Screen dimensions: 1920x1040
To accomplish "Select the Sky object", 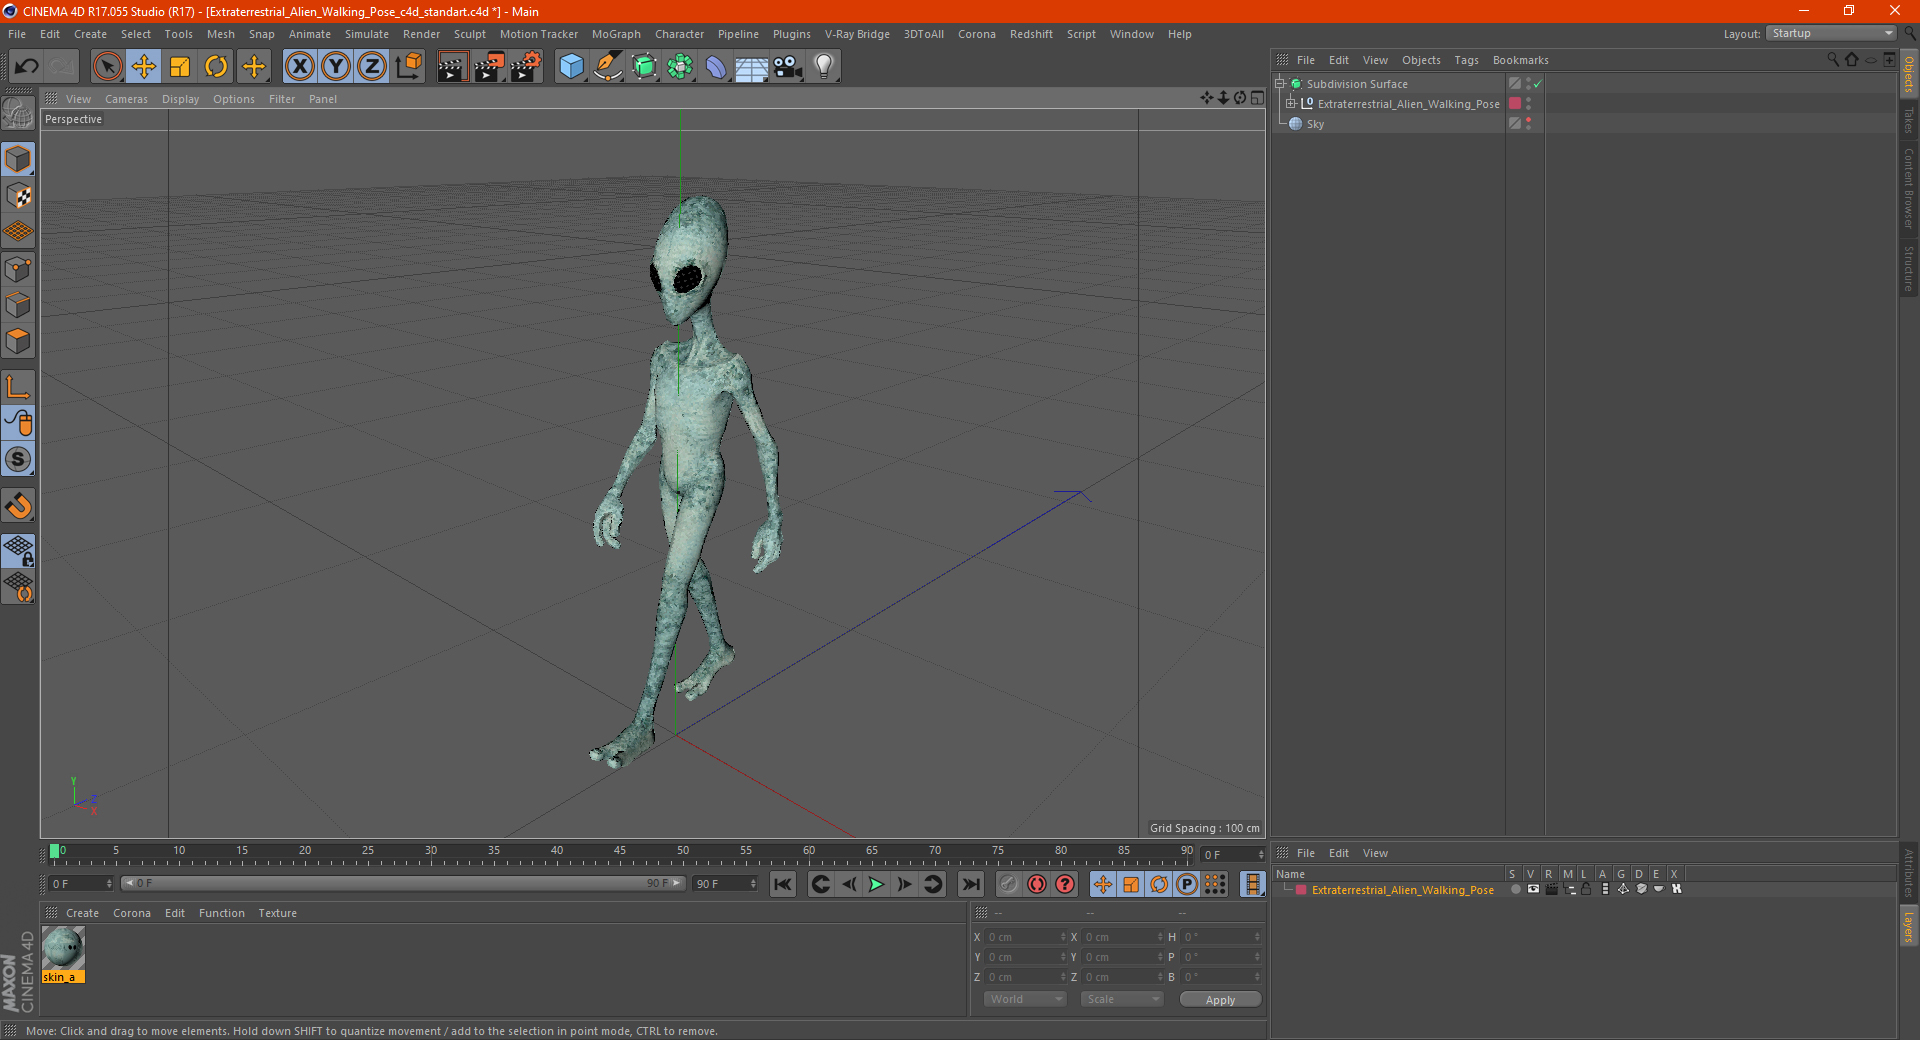I will 1315,124.
